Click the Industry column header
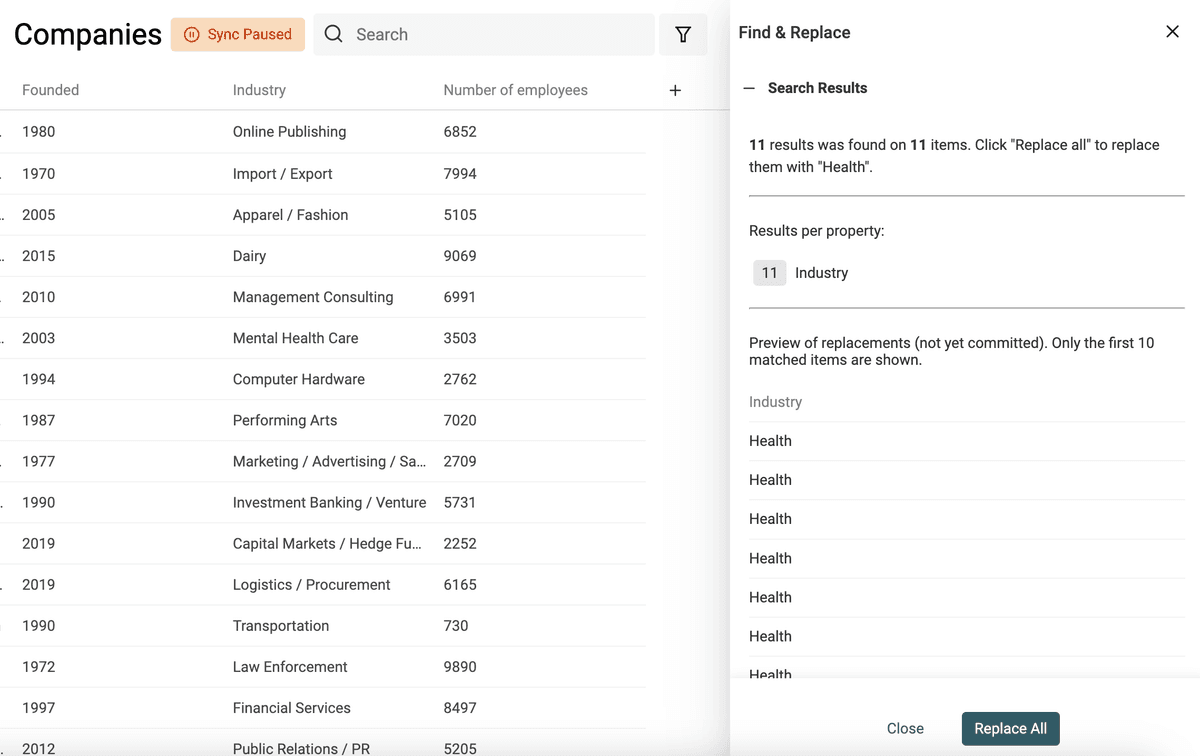1200x756 pixels. (259, 90)
